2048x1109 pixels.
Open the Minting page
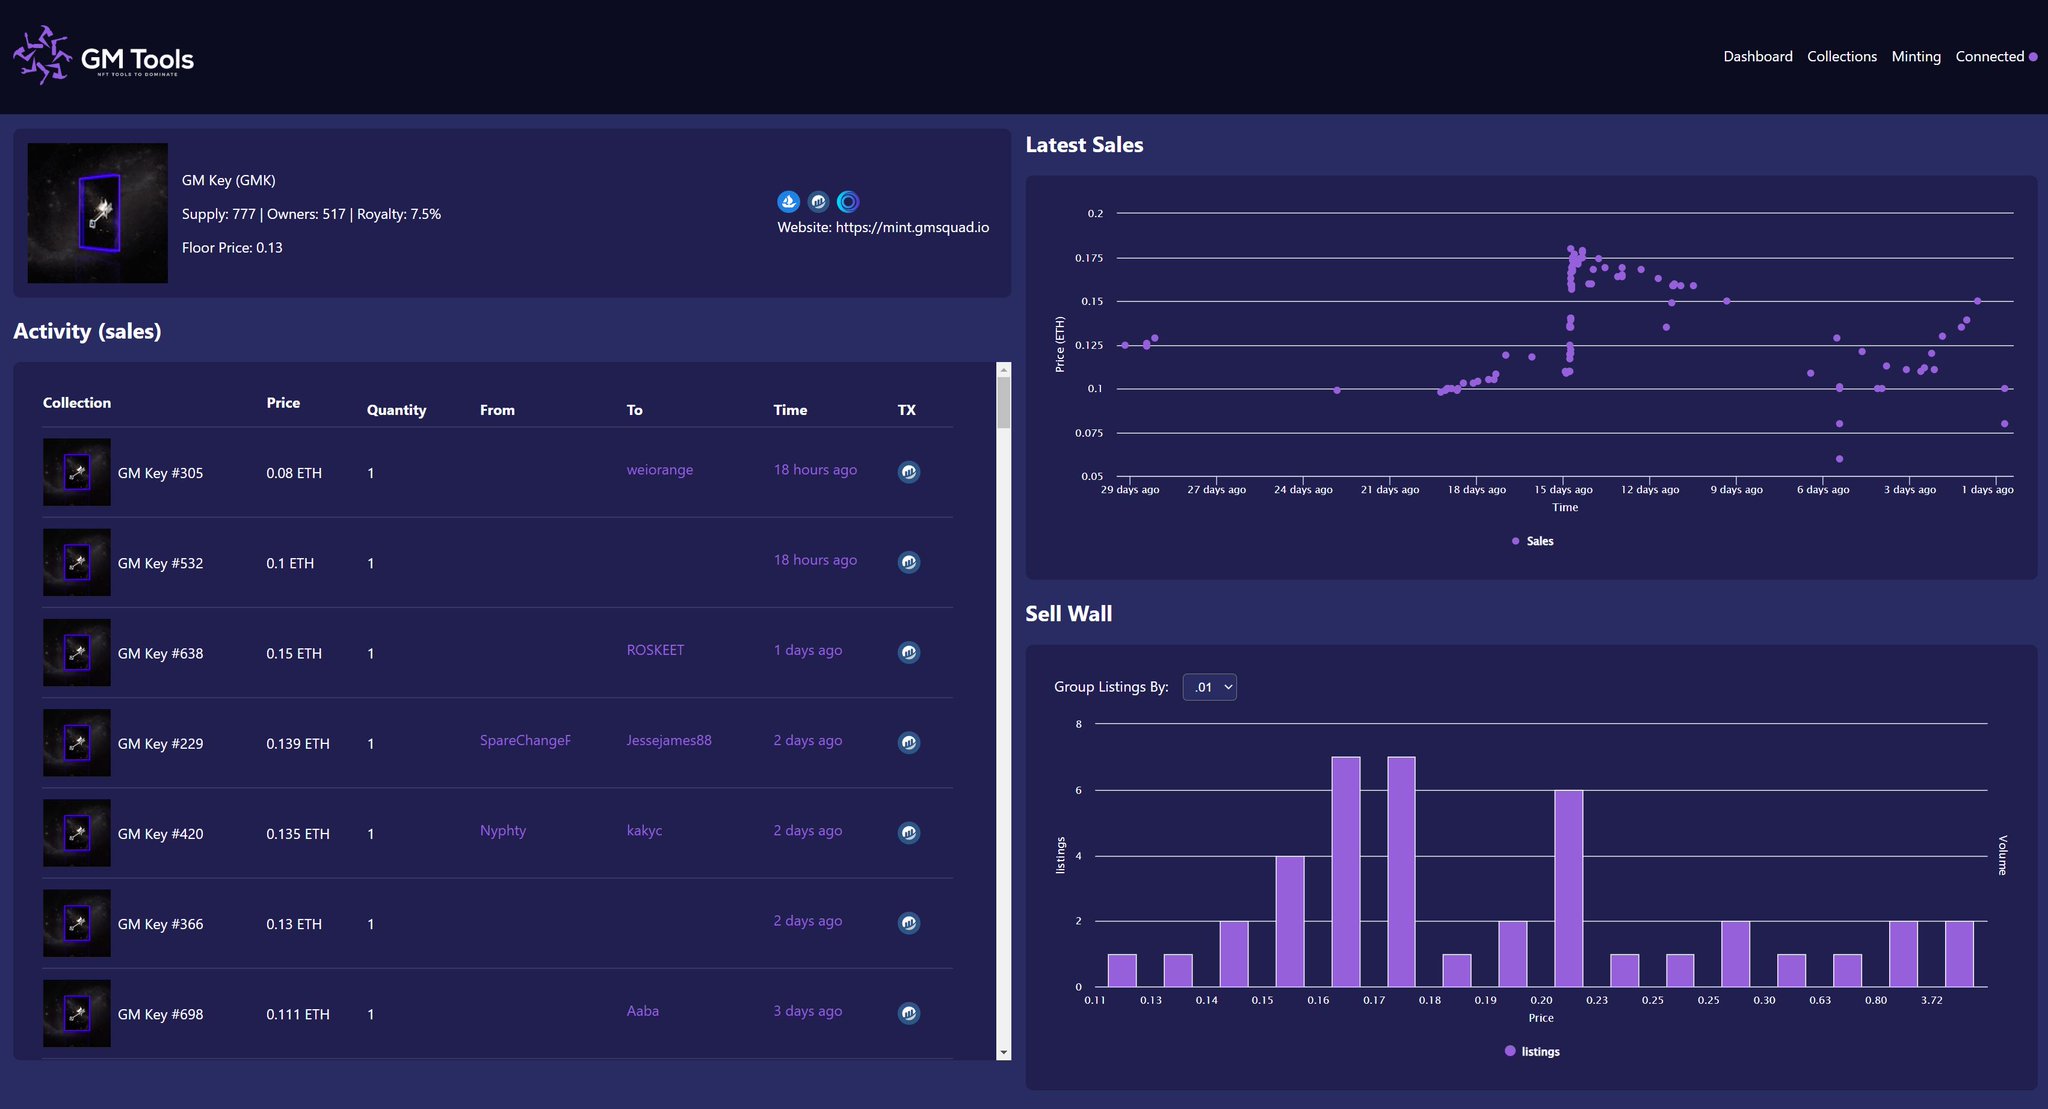point(1915,56)
